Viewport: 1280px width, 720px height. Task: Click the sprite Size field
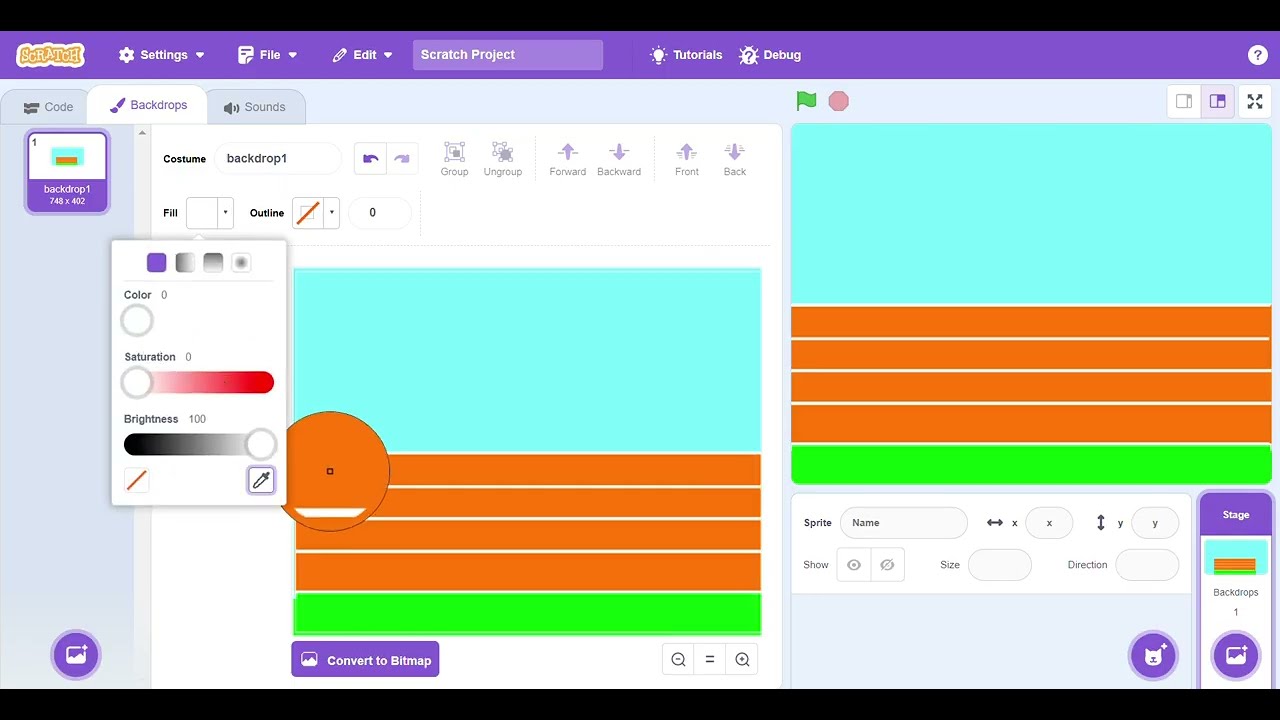click(999, 565)
